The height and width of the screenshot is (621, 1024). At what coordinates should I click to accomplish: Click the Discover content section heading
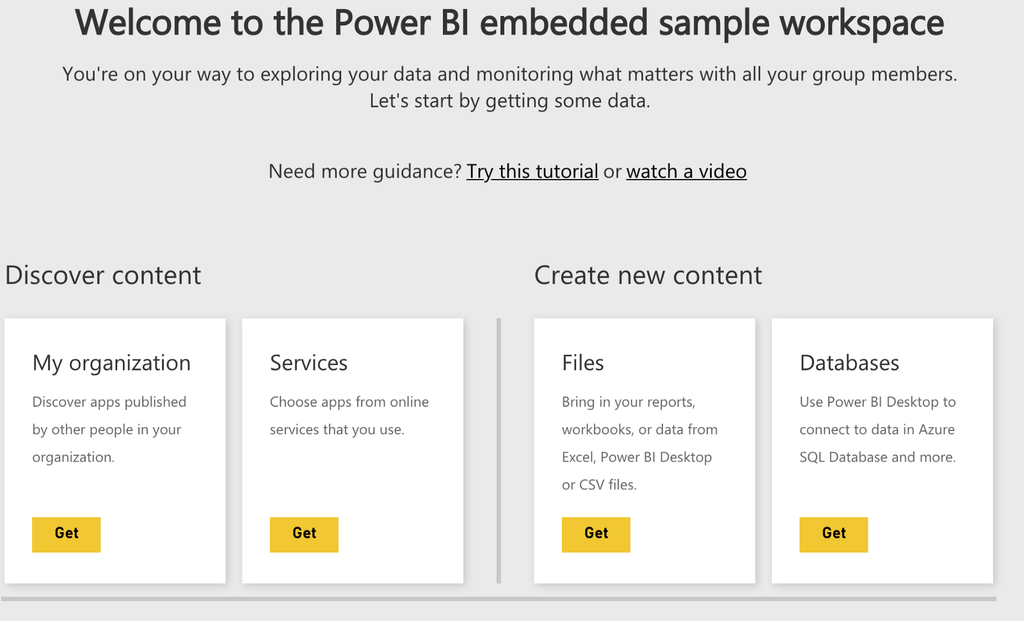[103, 275]
